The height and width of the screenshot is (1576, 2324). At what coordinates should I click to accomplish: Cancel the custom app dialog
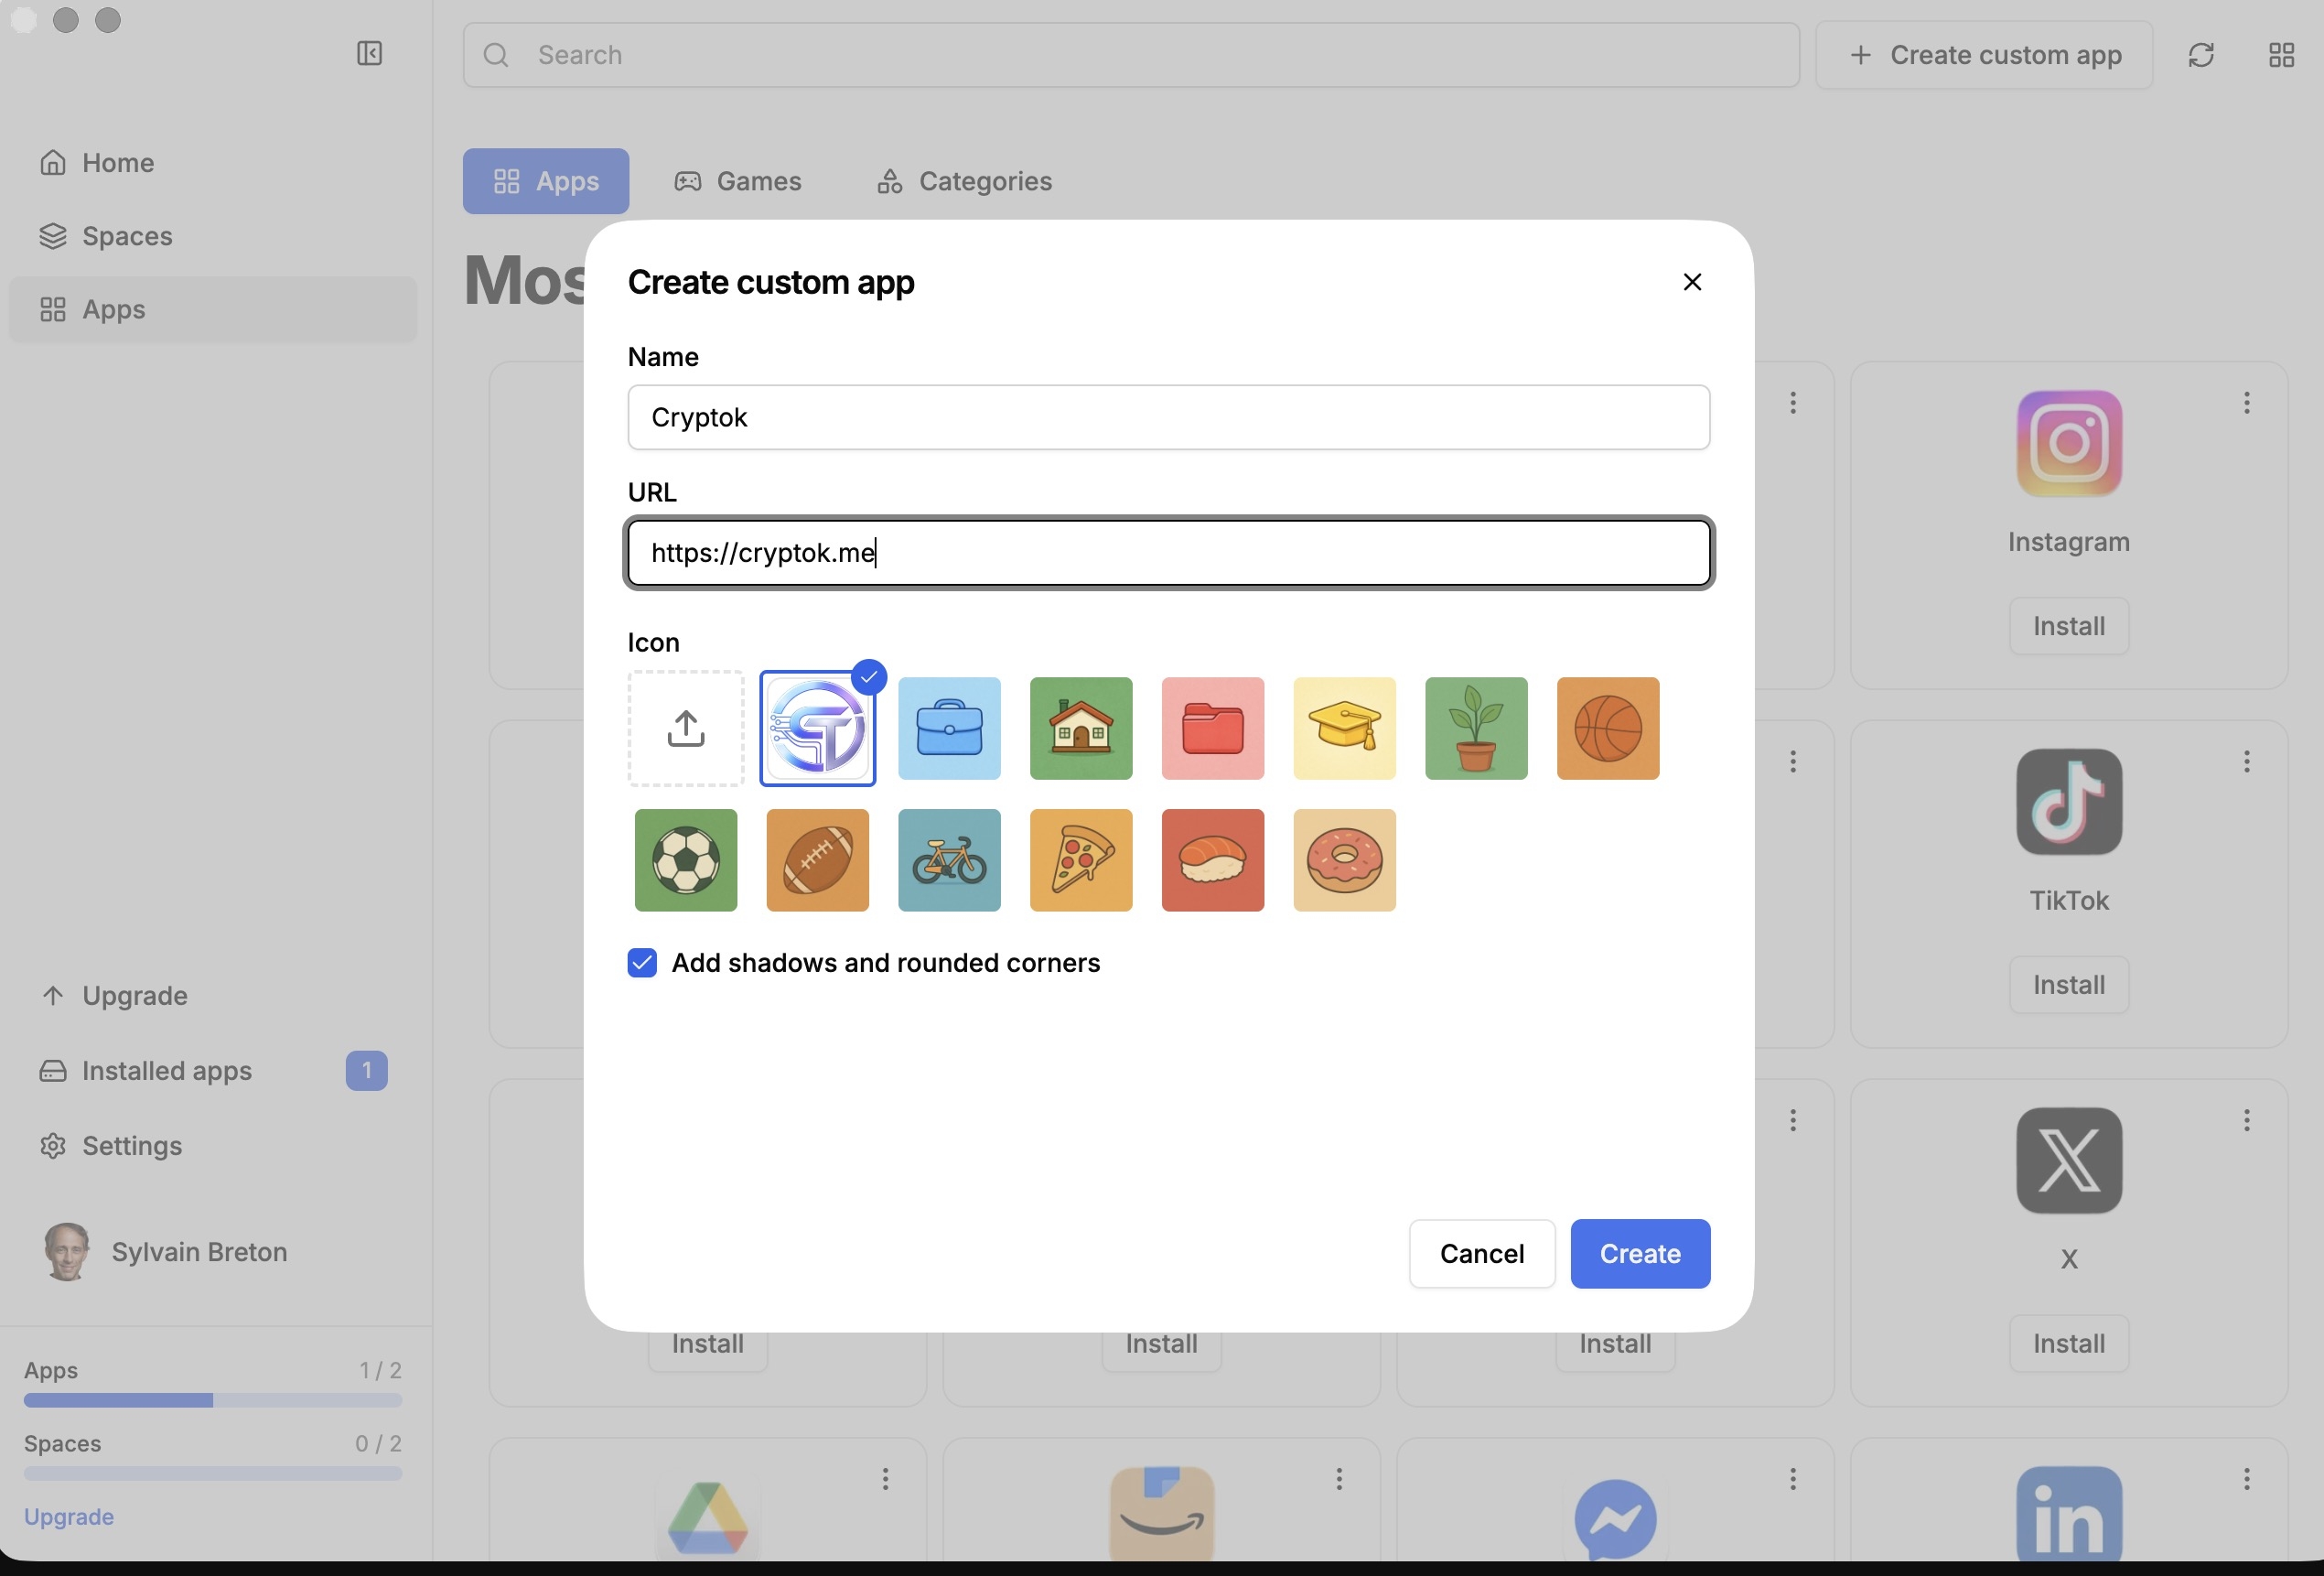click(1481, 1253)
